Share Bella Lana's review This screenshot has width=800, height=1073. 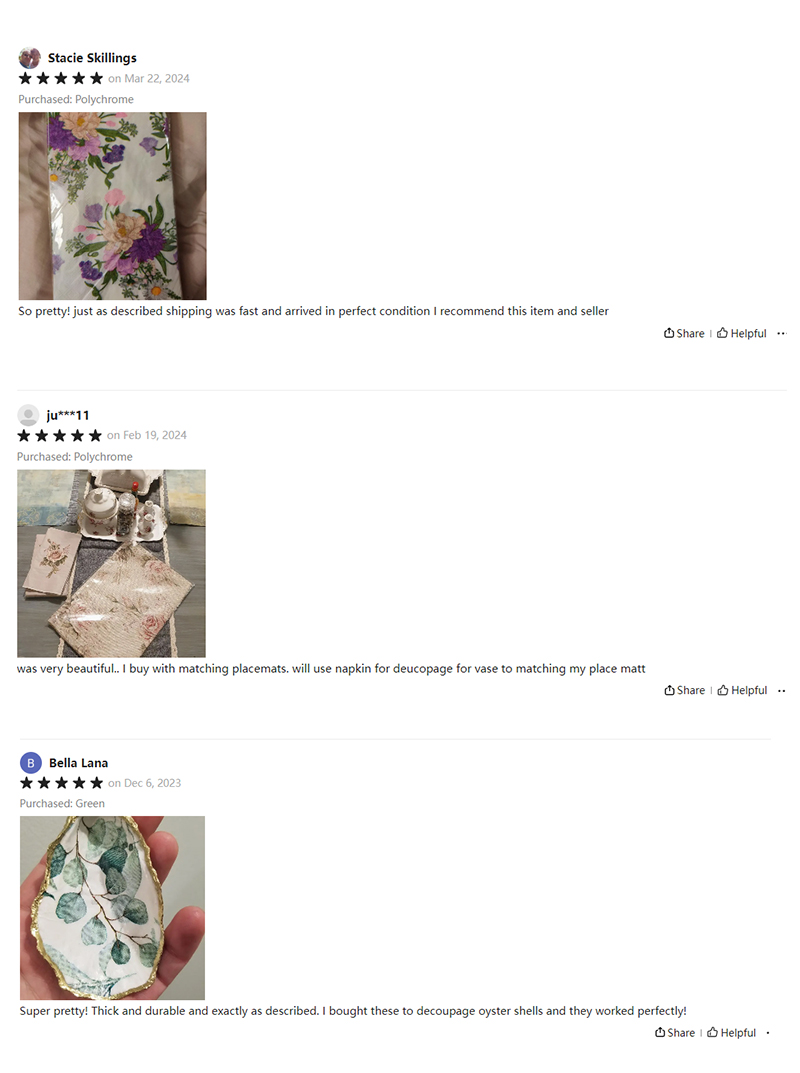pyautogui.click(x=674, y=1033)
